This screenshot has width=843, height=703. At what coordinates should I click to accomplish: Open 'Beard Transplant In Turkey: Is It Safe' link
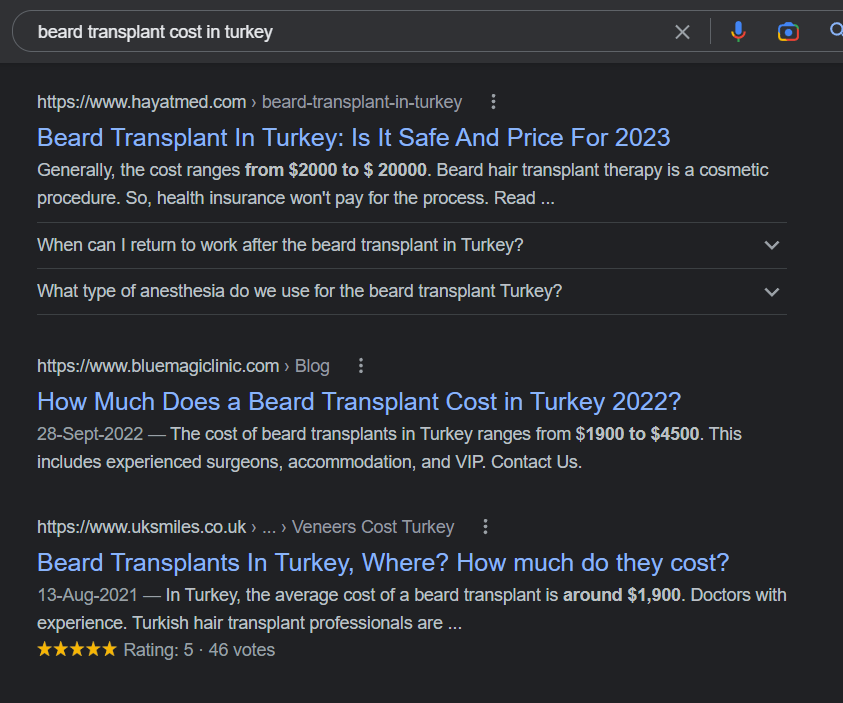point(353,137)
